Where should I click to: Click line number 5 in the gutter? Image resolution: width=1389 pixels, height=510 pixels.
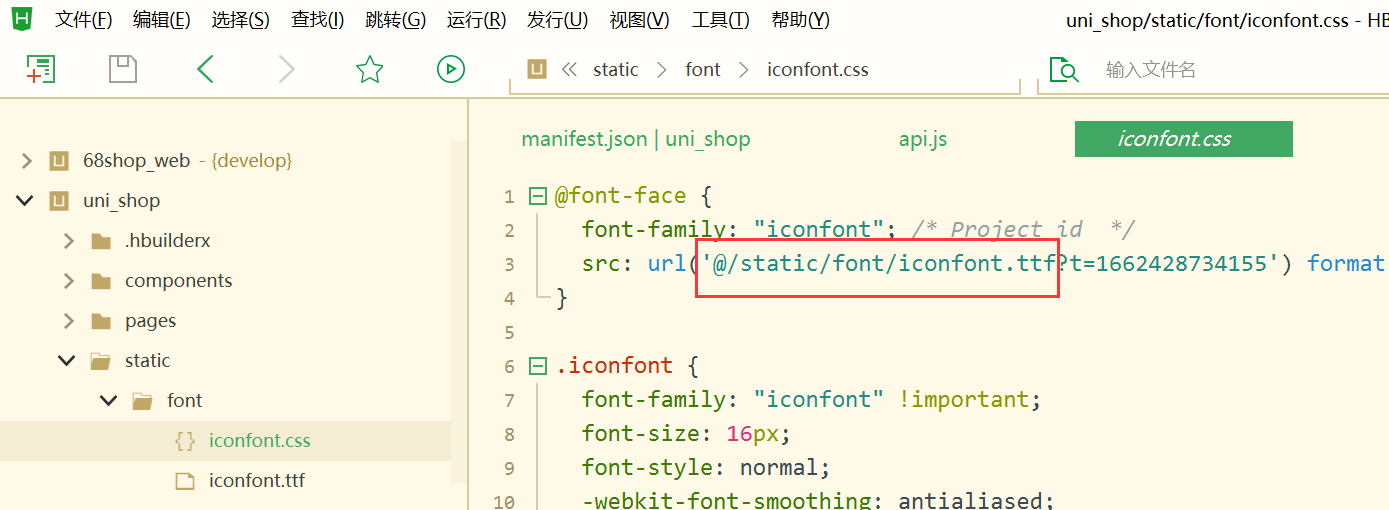(510, 332)
